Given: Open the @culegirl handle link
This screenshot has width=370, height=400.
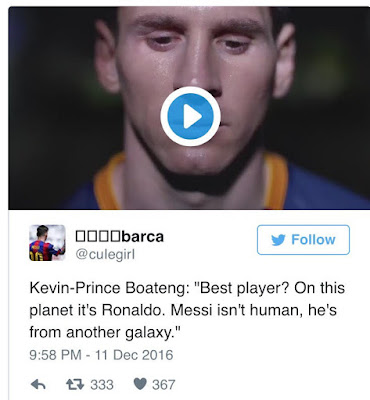Looking at the screenshot, I should (x=105, y=255).
